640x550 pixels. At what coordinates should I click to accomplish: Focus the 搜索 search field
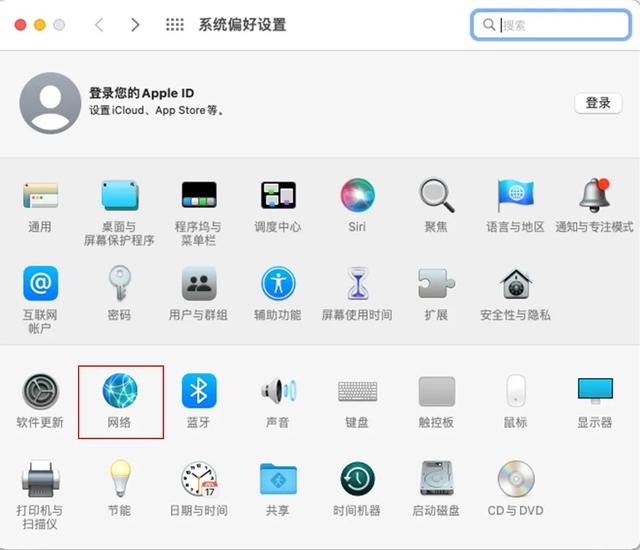[551, 25]
